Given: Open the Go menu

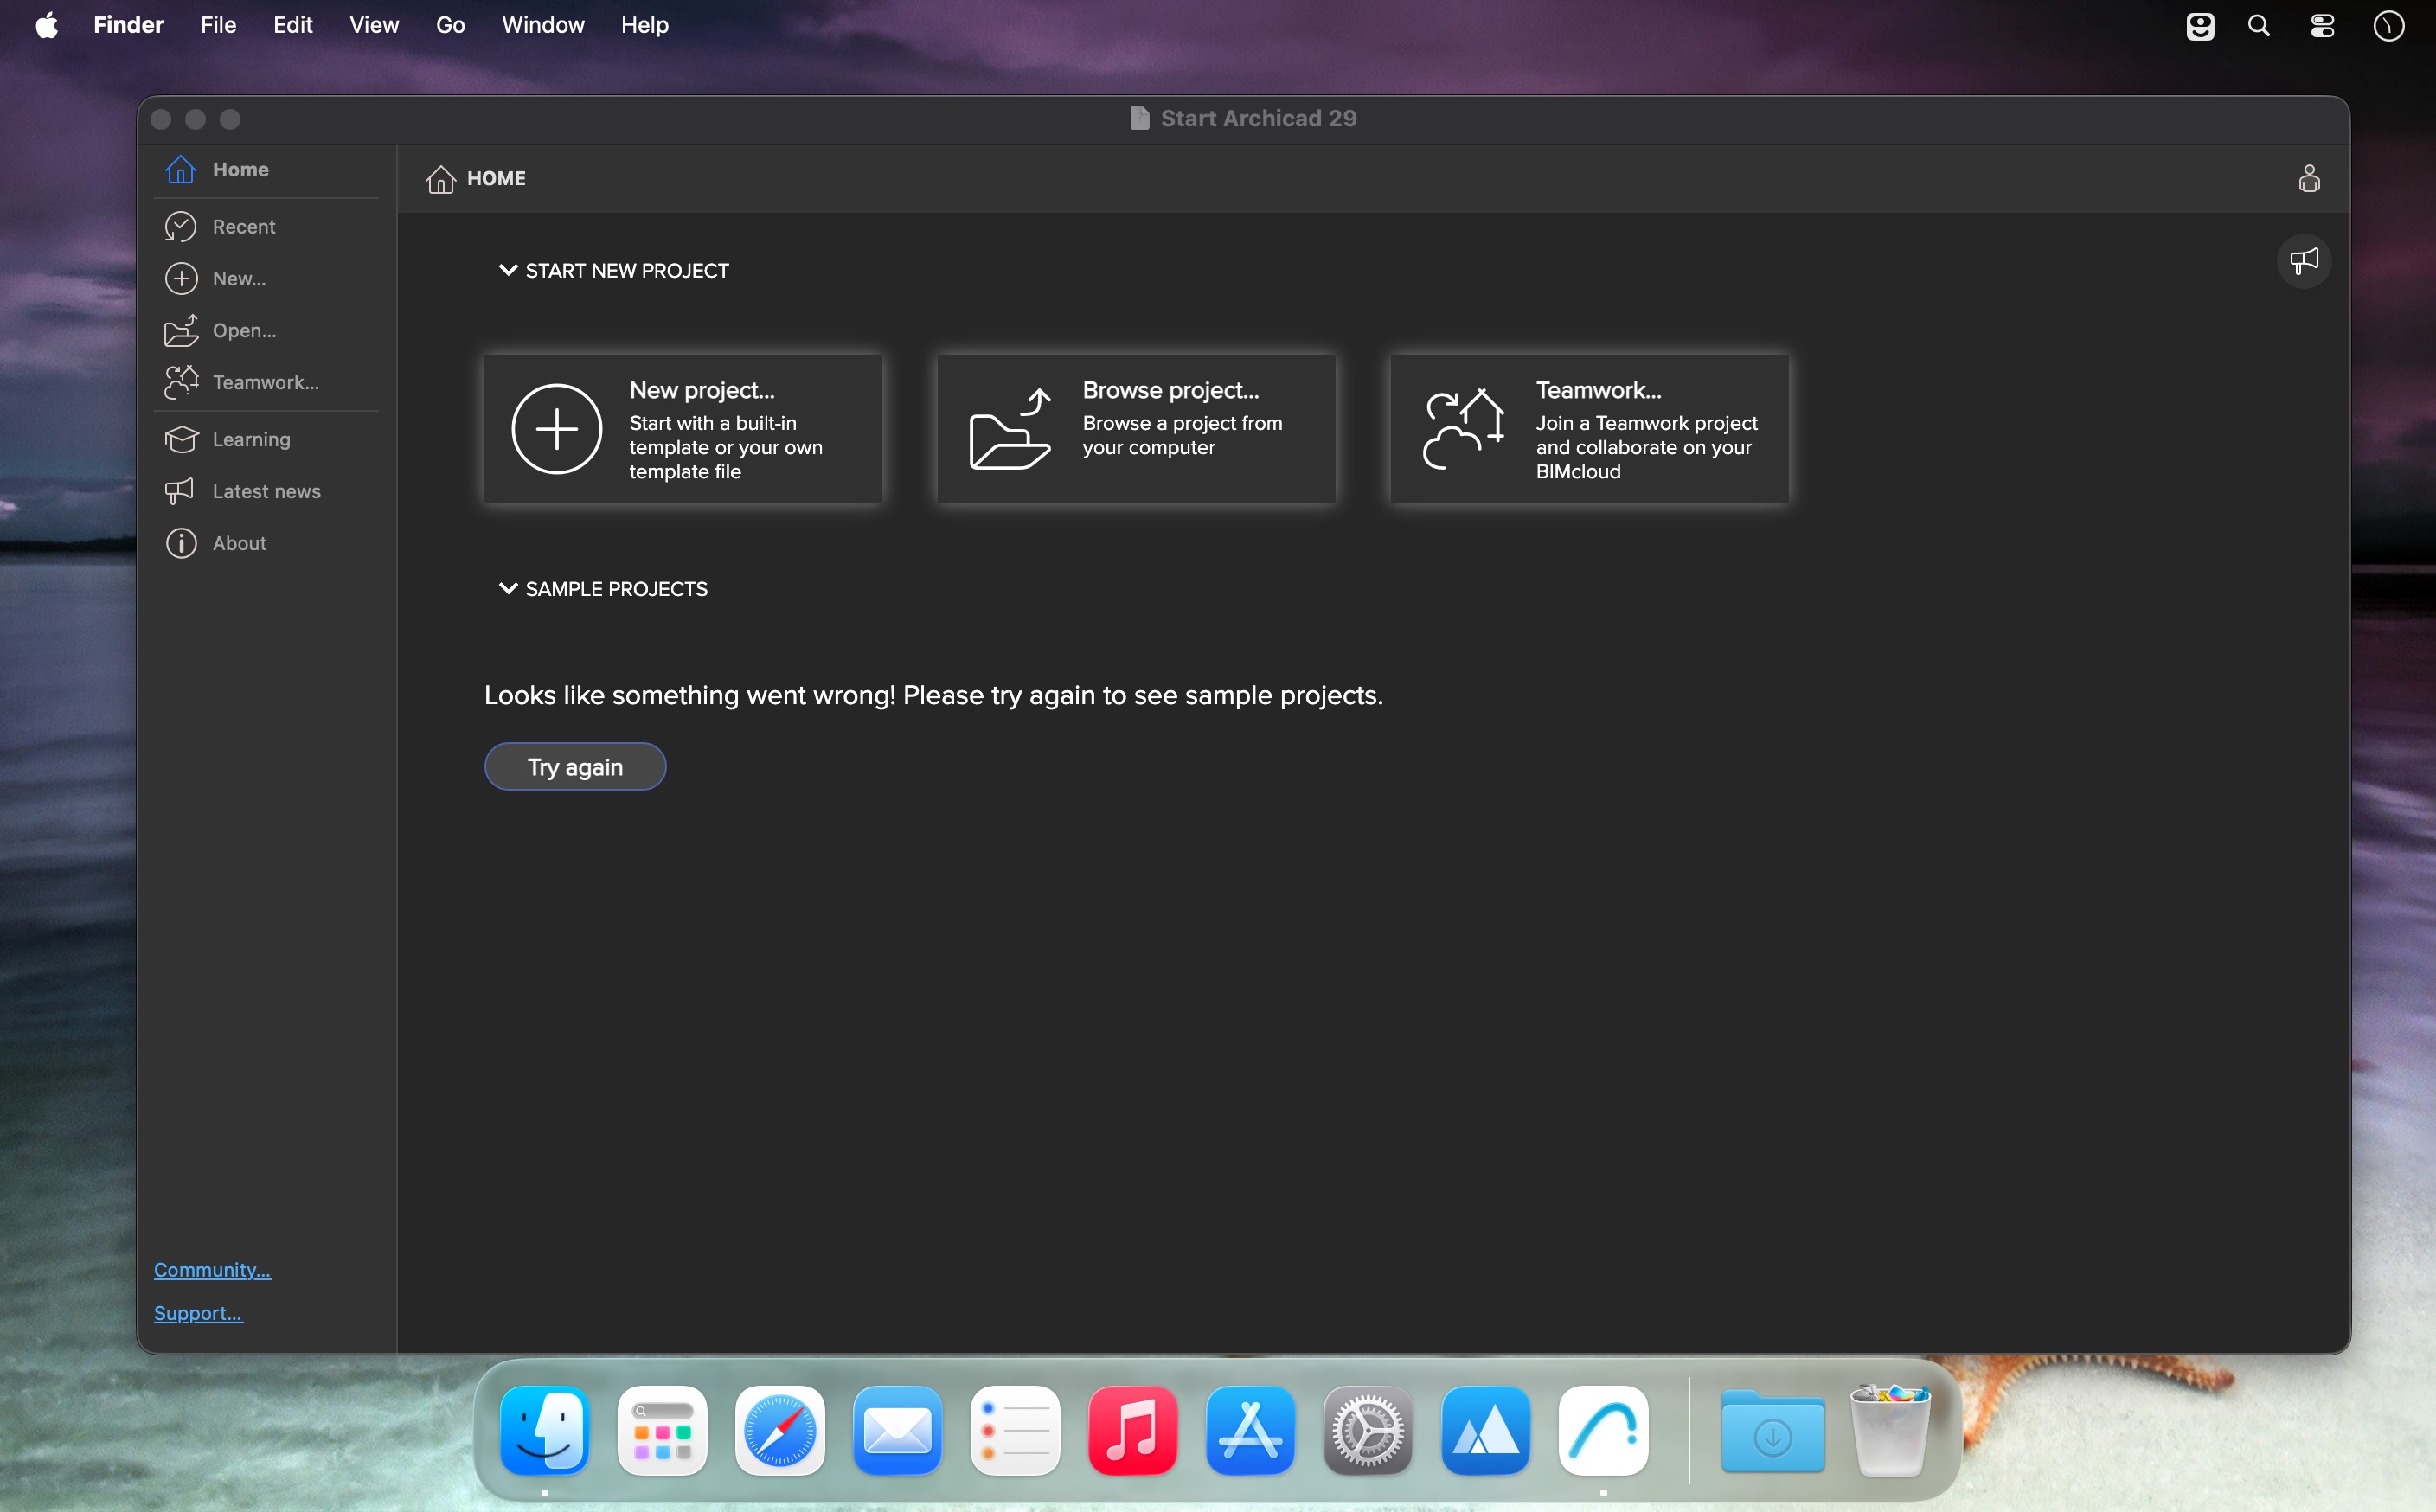Looking at the screenshot, I should point(451,25).
